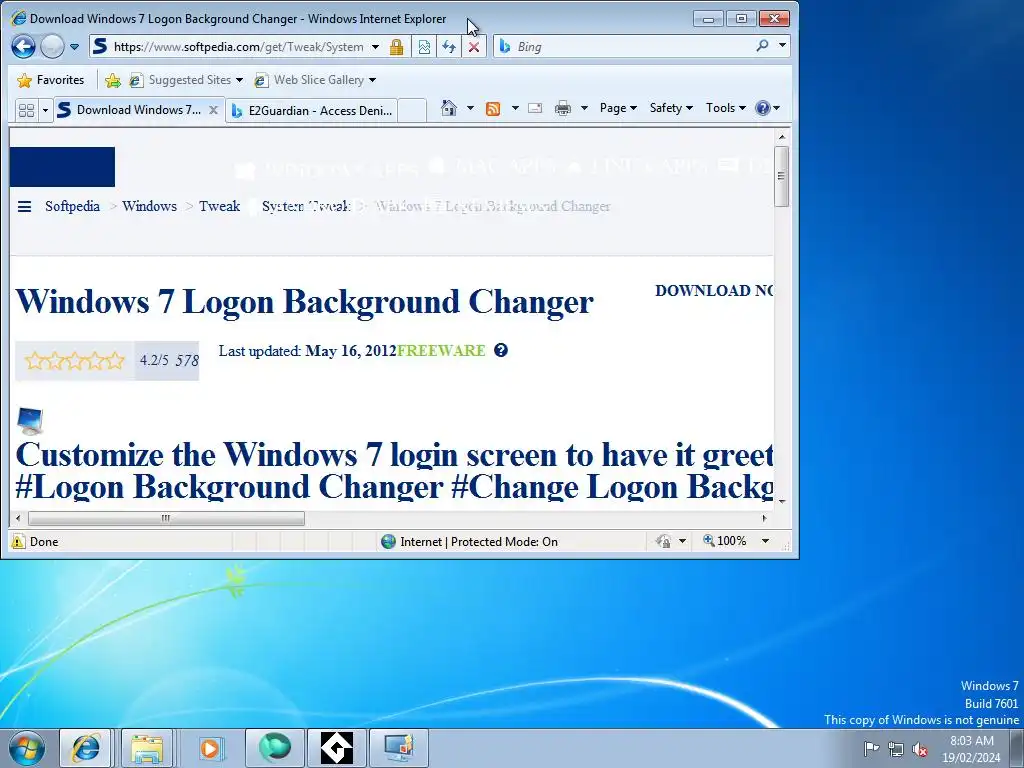
Task: Click the horizontal scrollbar right arrow
Action: [765, 519]
